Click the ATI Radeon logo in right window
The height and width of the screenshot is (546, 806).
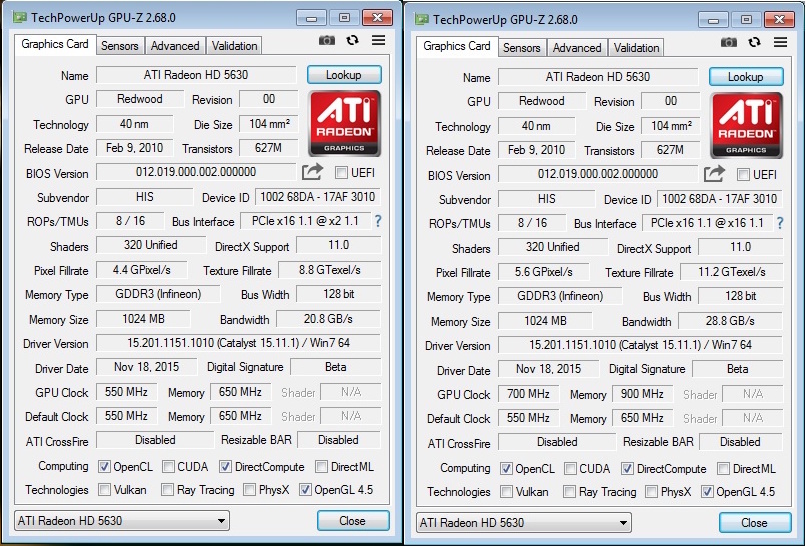click(746, 125)
